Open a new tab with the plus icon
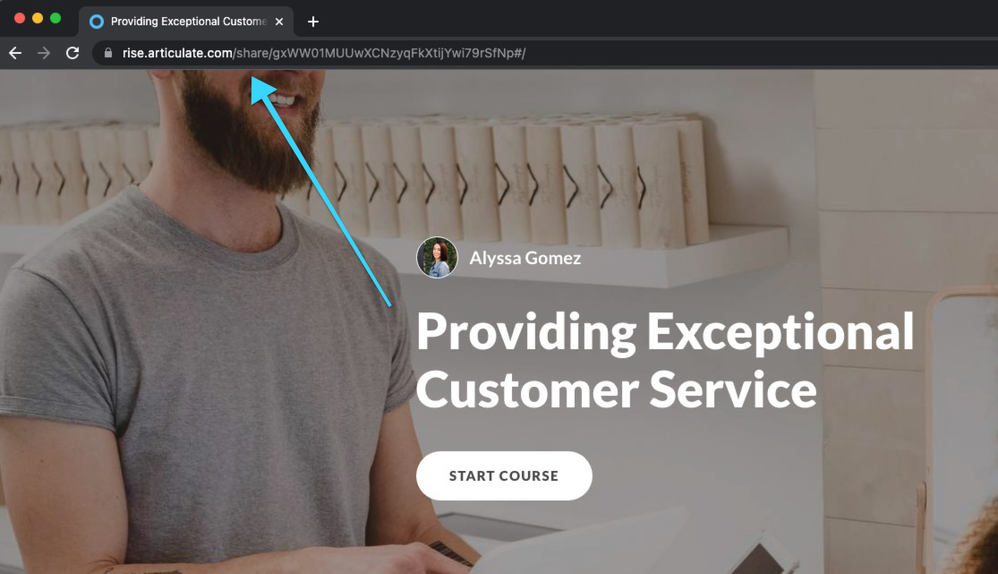This screenshot has height=574, width=998. 313,22
